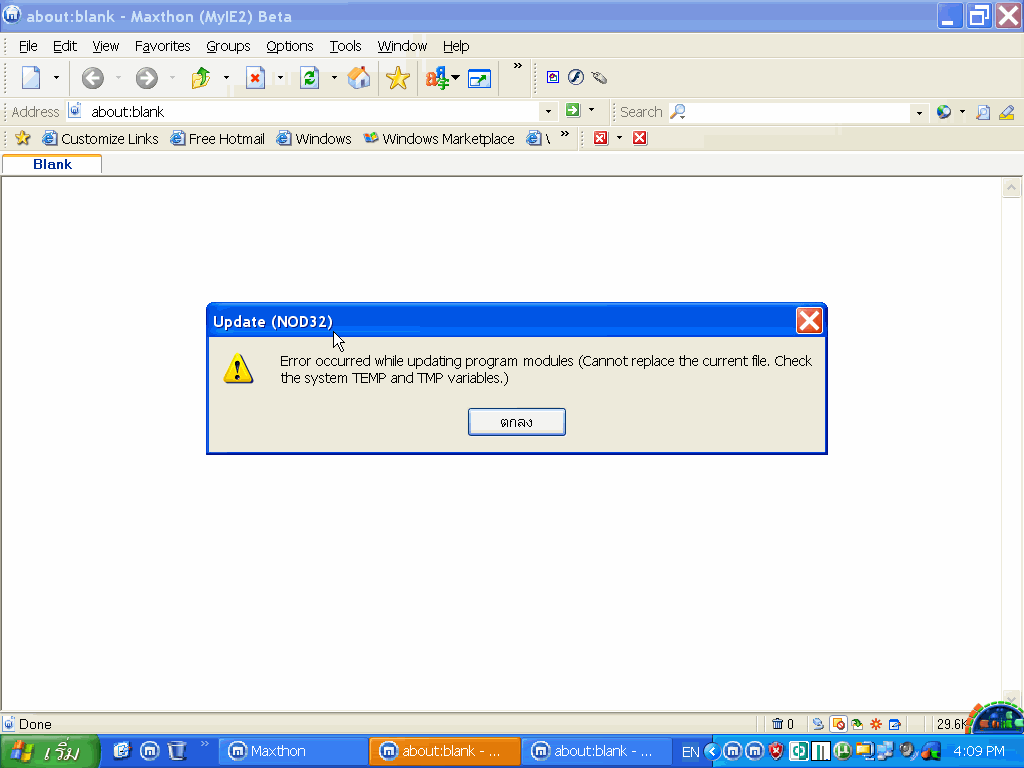
Task: Click the green Go arrow button
Action: click(x=573, y=110)
